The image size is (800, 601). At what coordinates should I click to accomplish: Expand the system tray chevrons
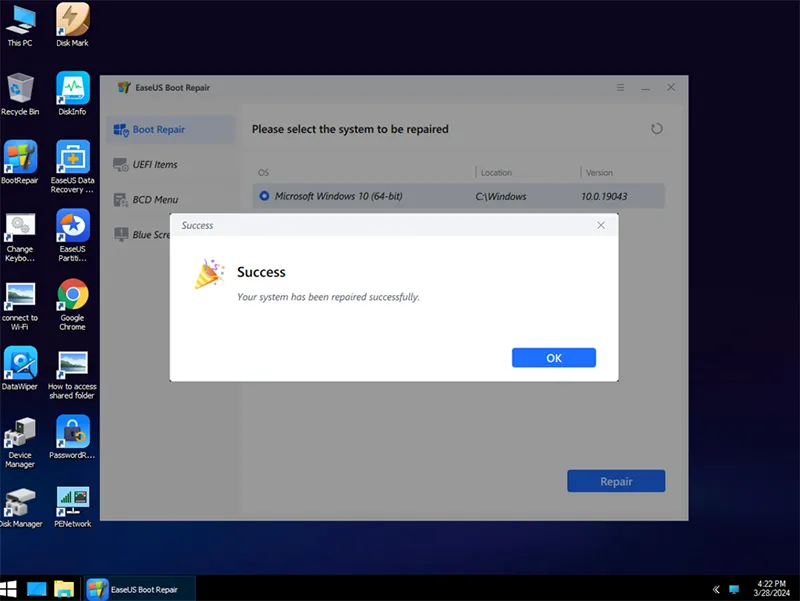(716, 589)
